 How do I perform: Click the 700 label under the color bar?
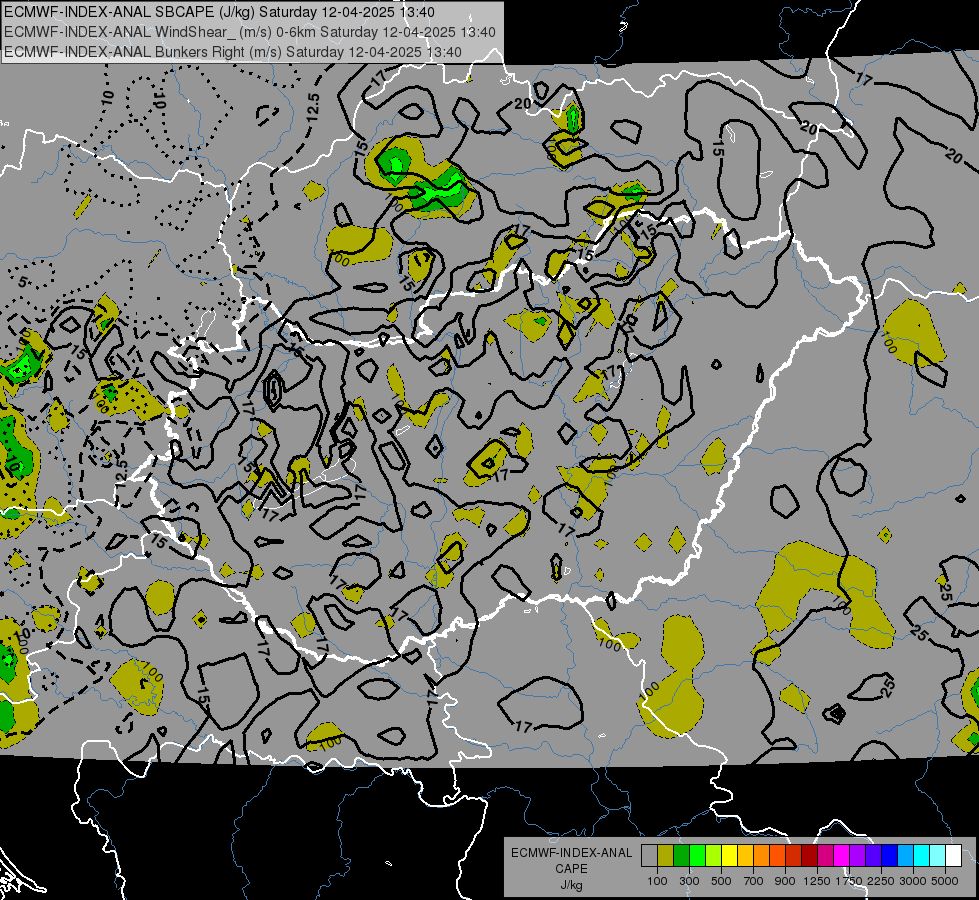click(754, 881)
